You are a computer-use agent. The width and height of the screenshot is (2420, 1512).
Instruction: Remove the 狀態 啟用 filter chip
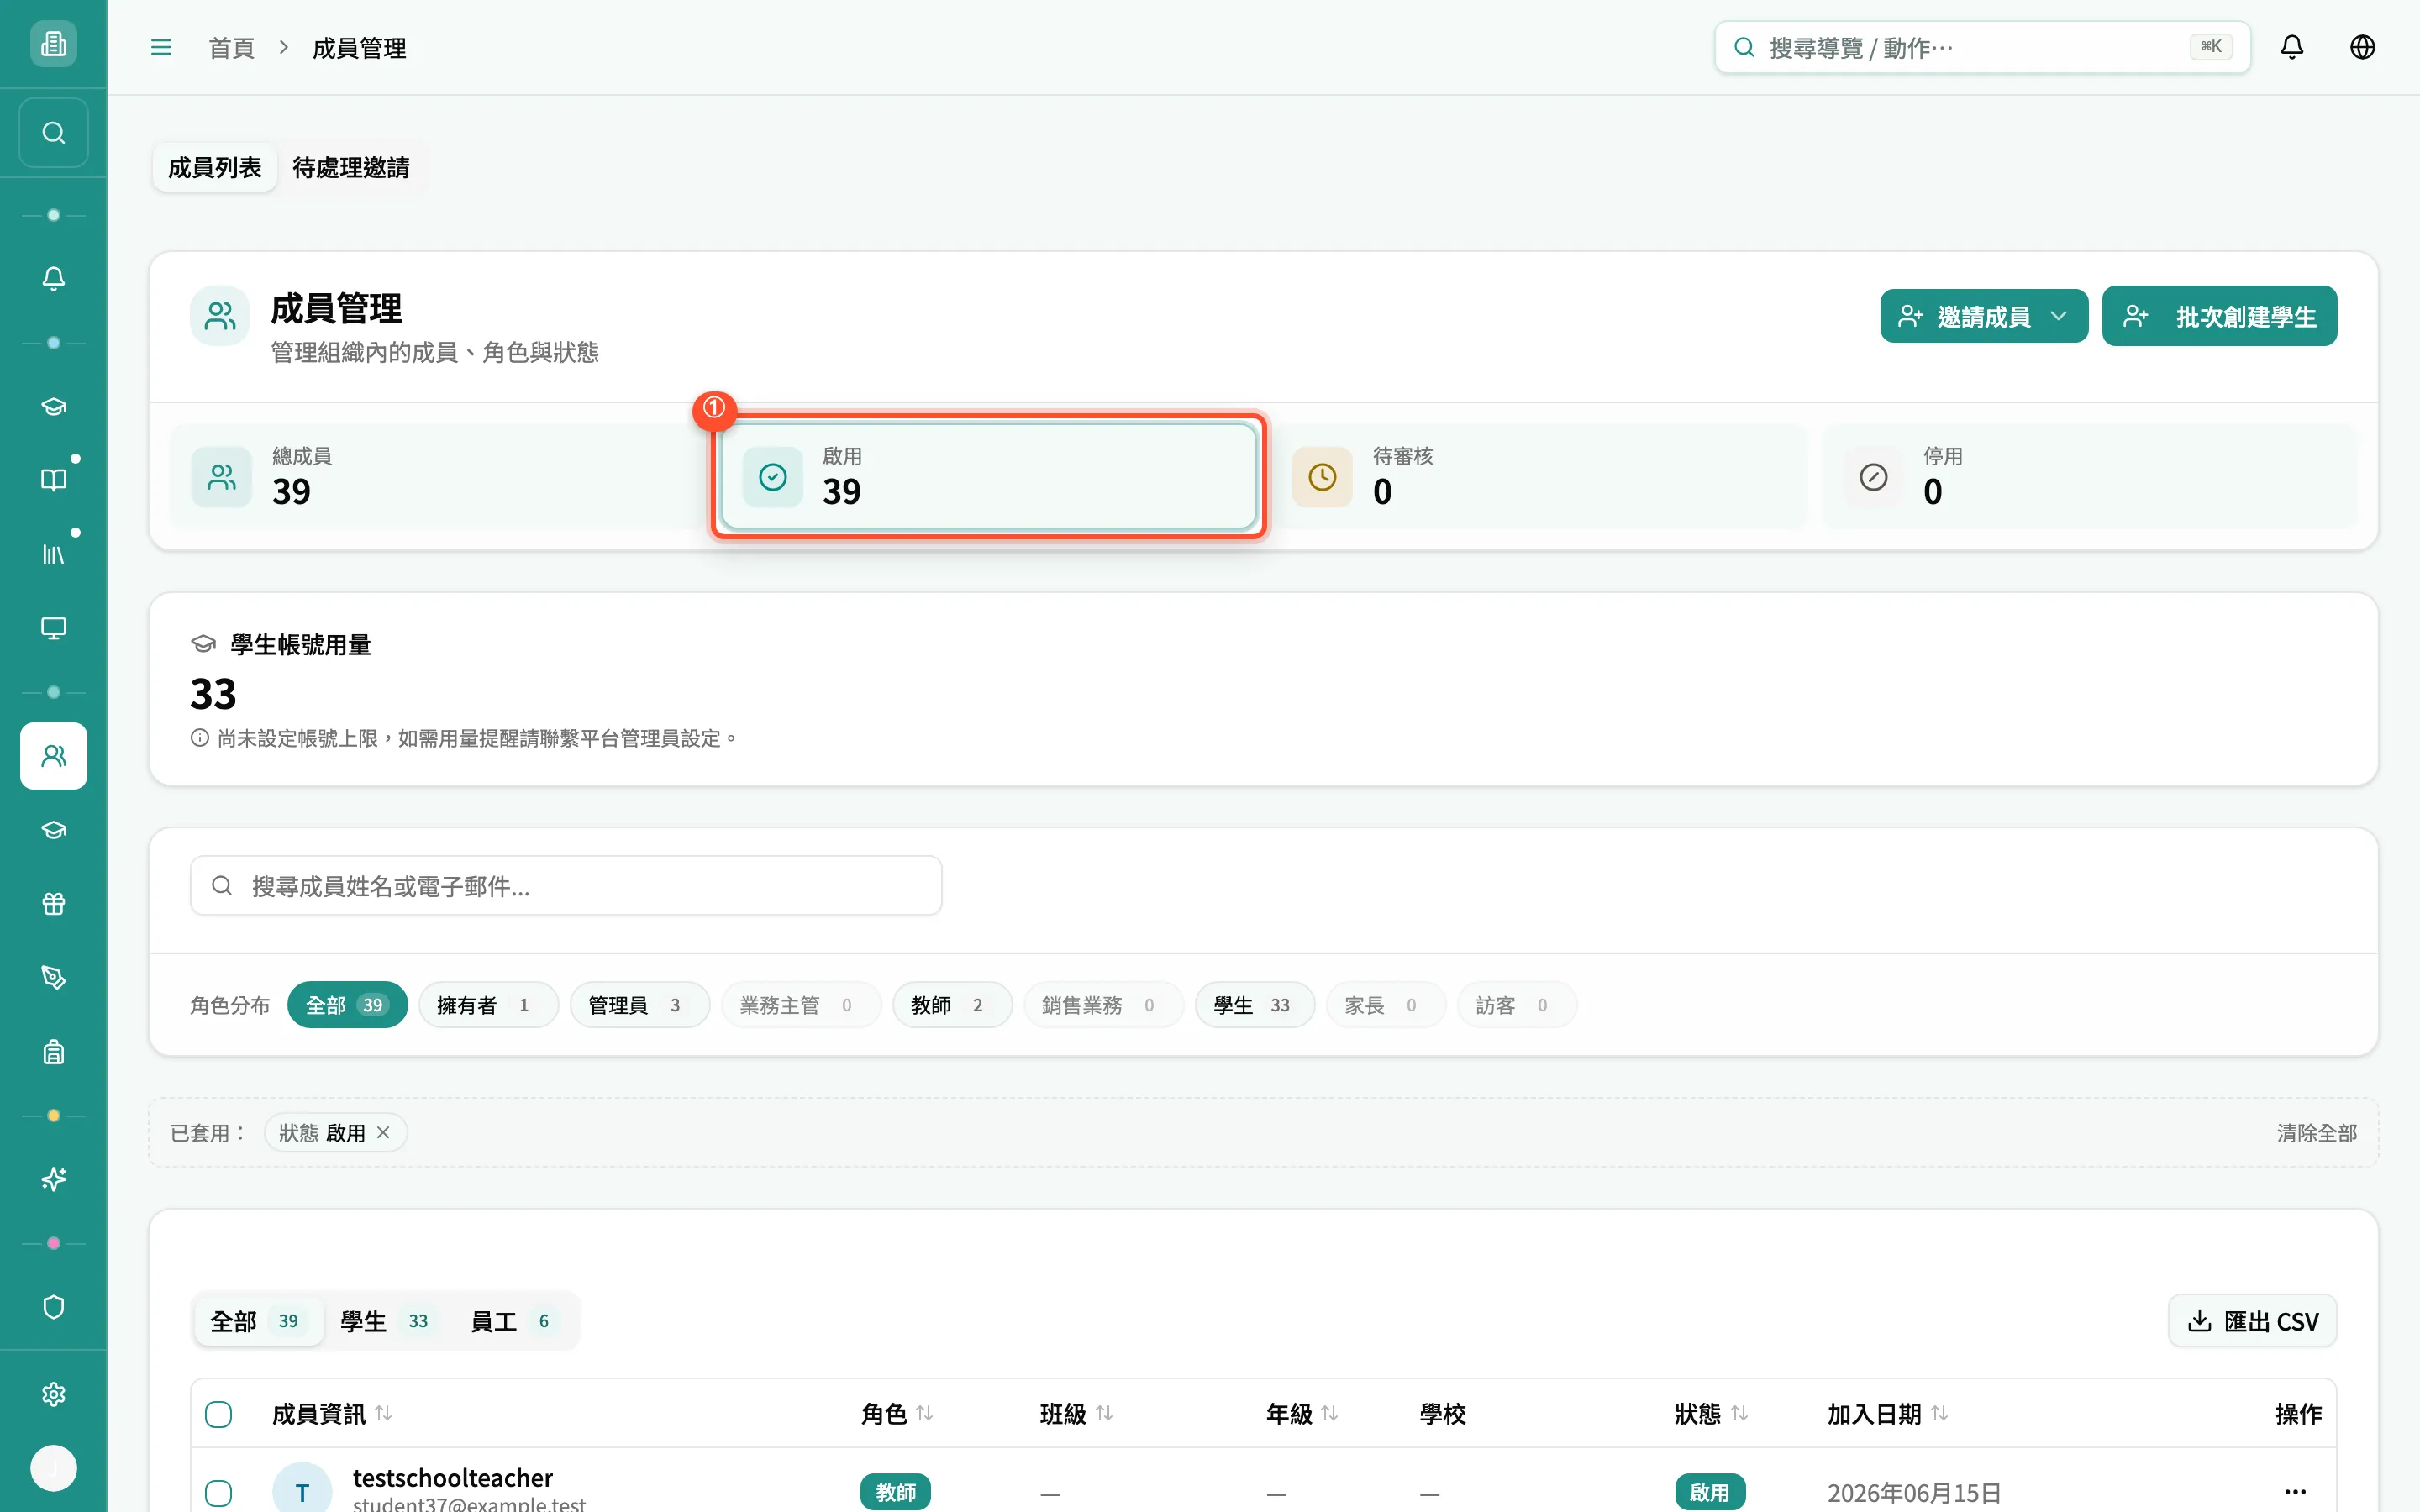[x=383, y=1133]
